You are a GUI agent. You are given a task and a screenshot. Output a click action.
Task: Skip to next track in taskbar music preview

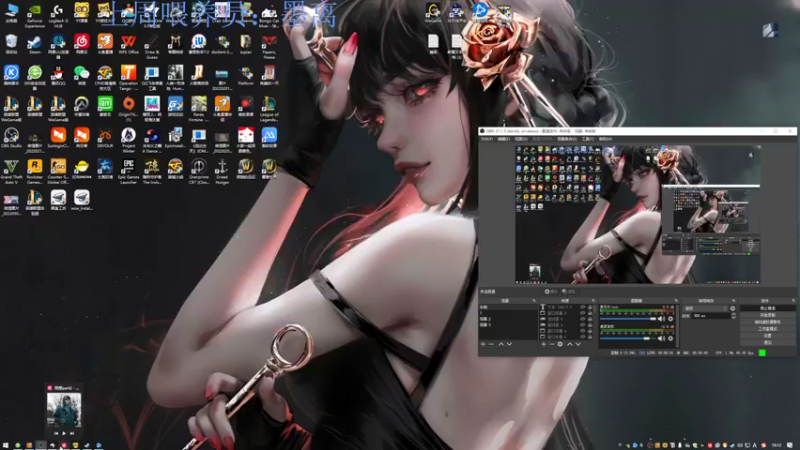coord(72,433)
